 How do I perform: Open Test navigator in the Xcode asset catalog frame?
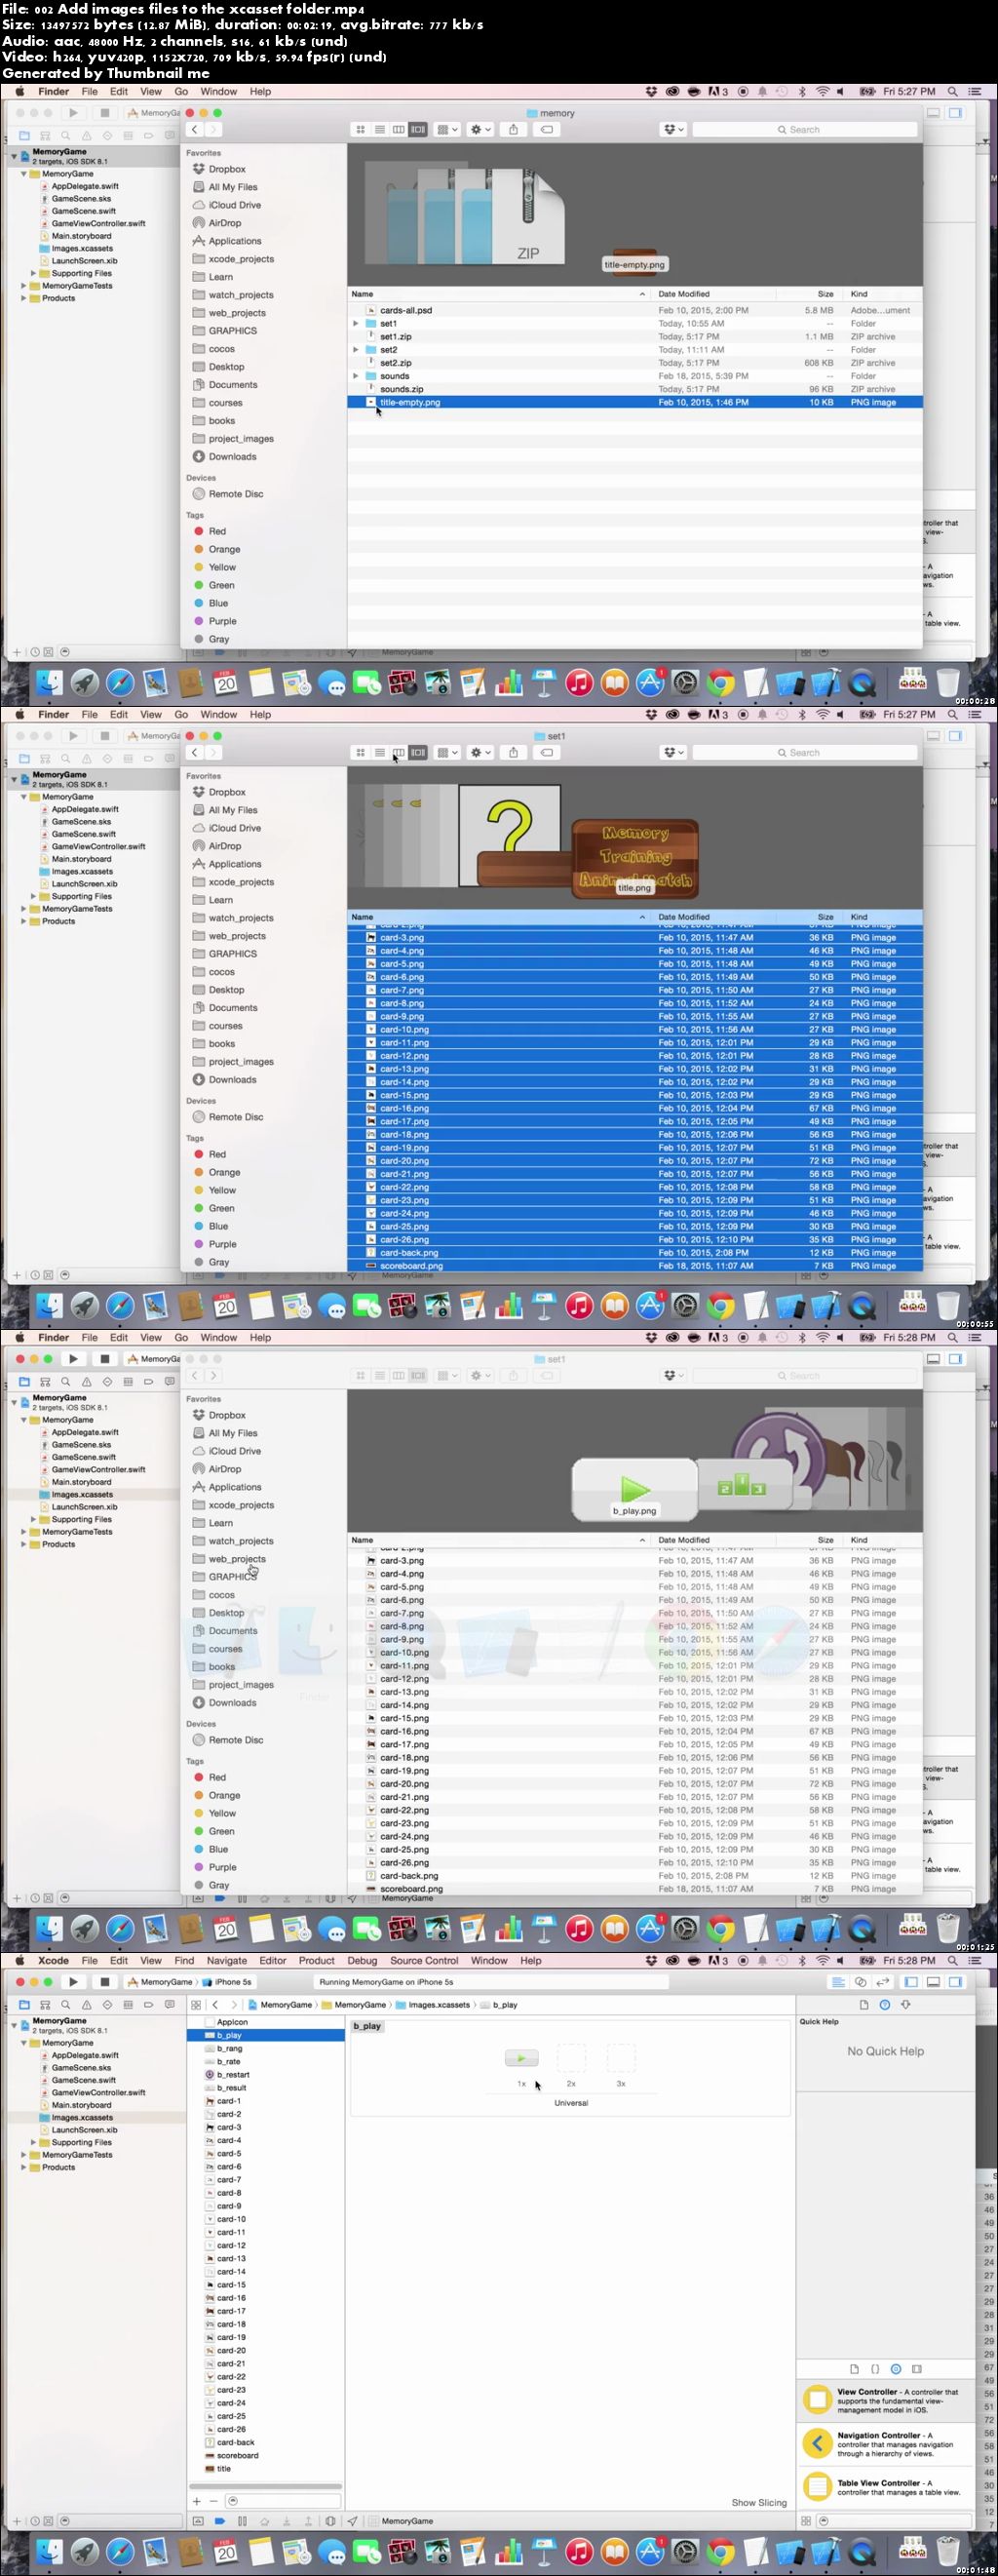pyautogui.click(x=107, y=2004)
